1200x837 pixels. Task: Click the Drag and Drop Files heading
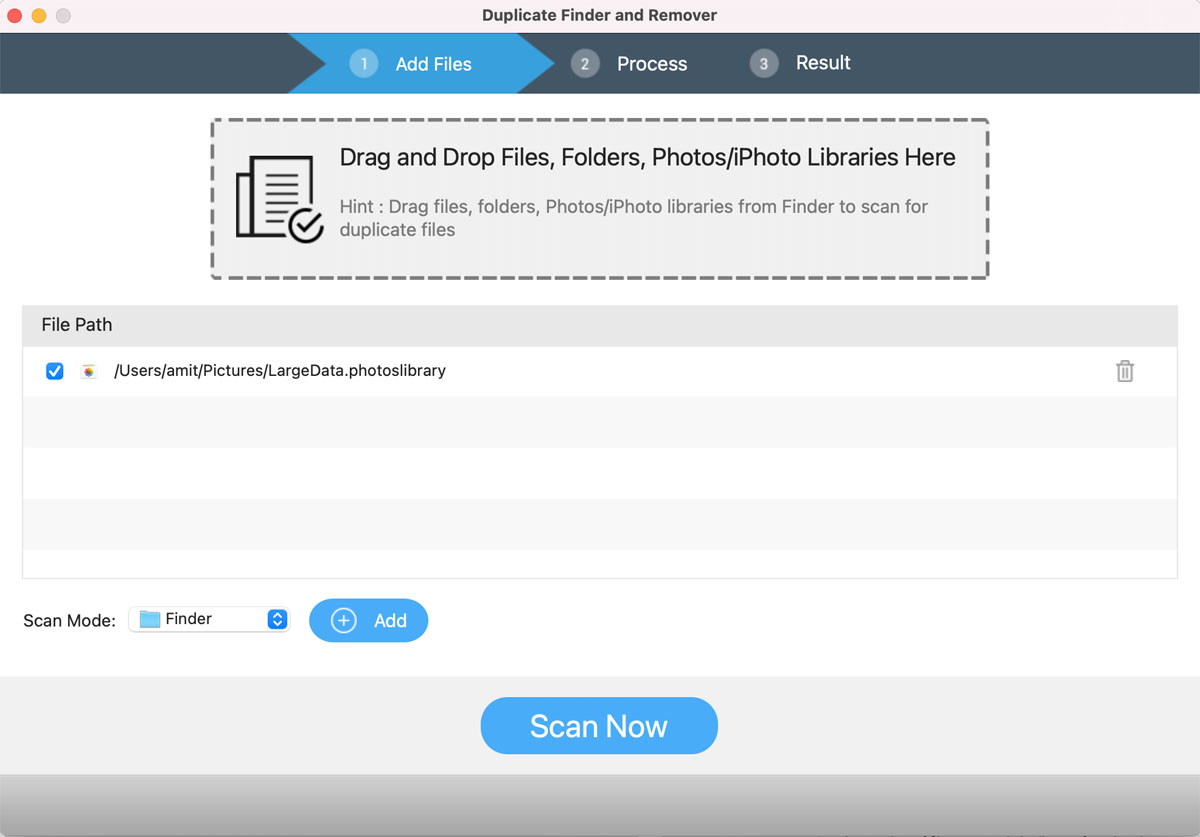tap(647, 158)
